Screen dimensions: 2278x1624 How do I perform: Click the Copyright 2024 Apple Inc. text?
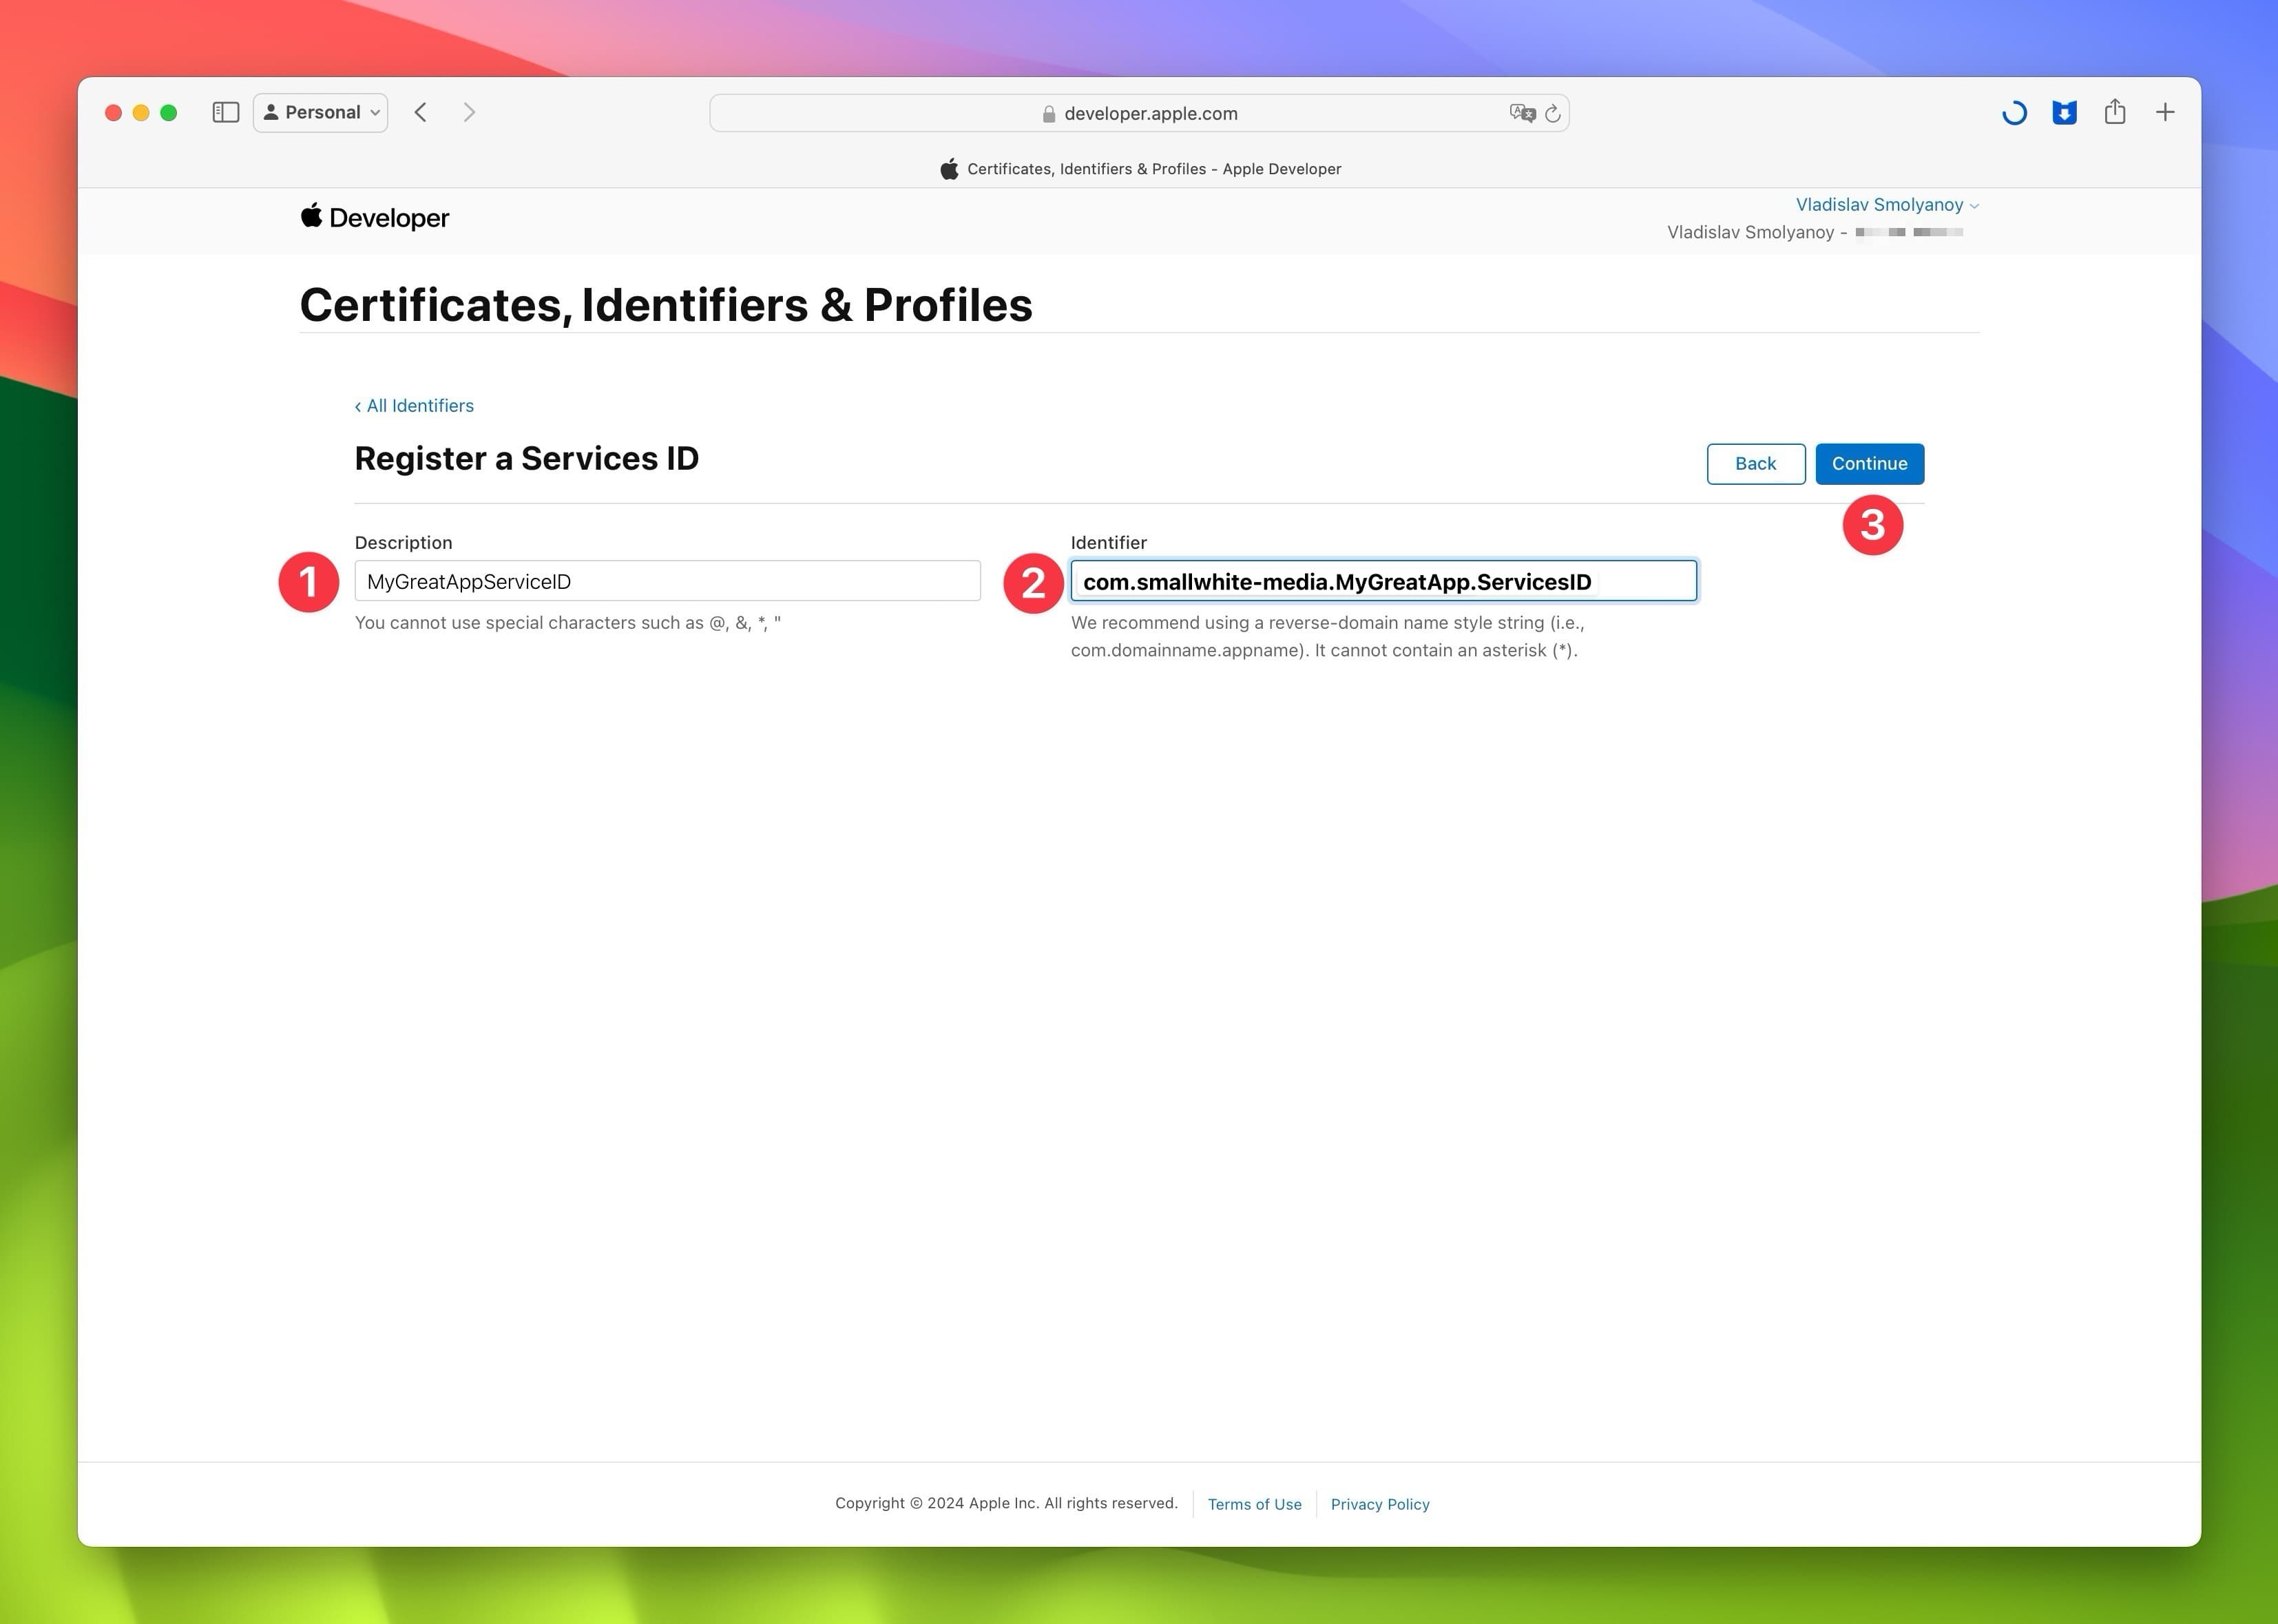coord(1007,1504)
